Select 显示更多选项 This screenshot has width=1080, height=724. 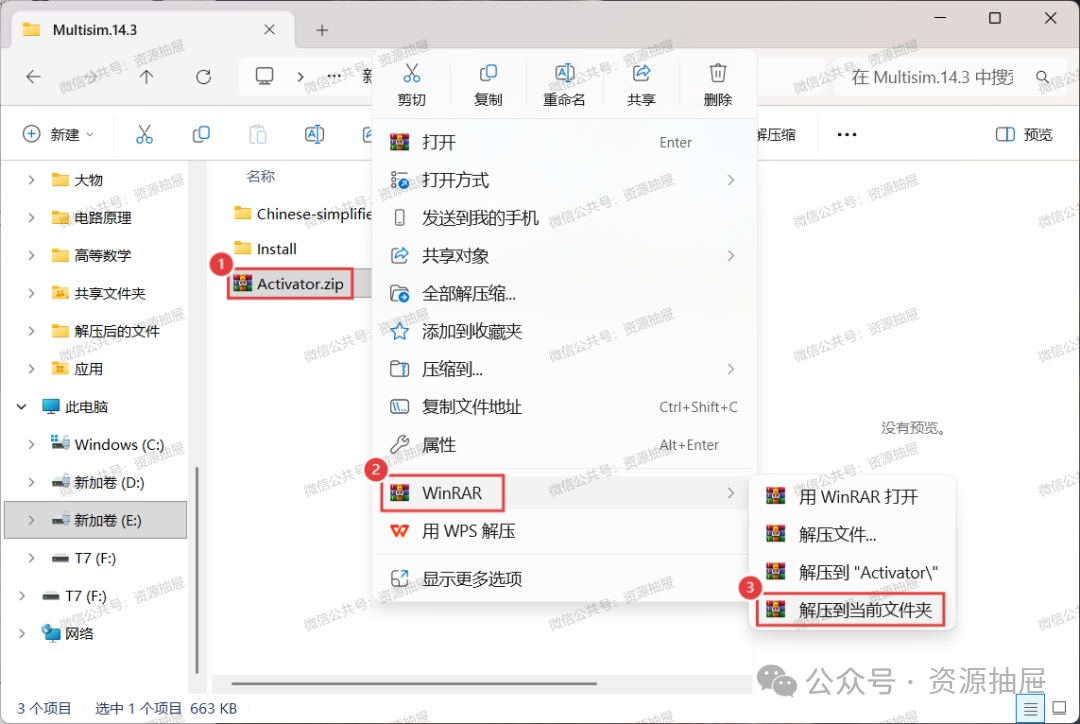(x=564, y=579)
